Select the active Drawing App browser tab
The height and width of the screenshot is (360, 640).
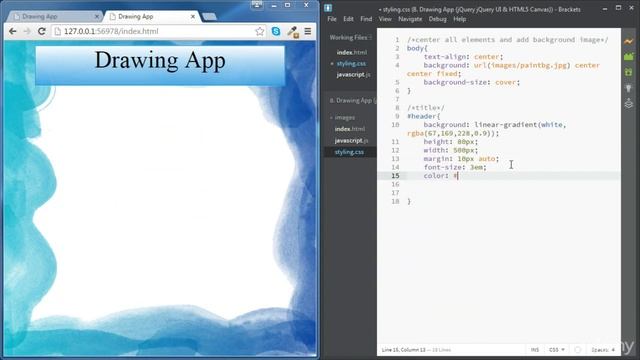point(151,17)
